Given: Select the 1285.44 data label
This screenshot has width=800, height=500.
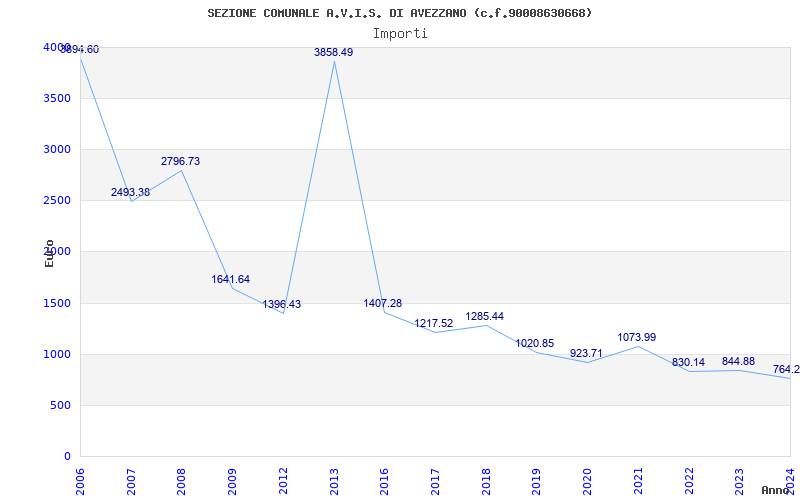Looking at the screenshot, I should [485, 316].
